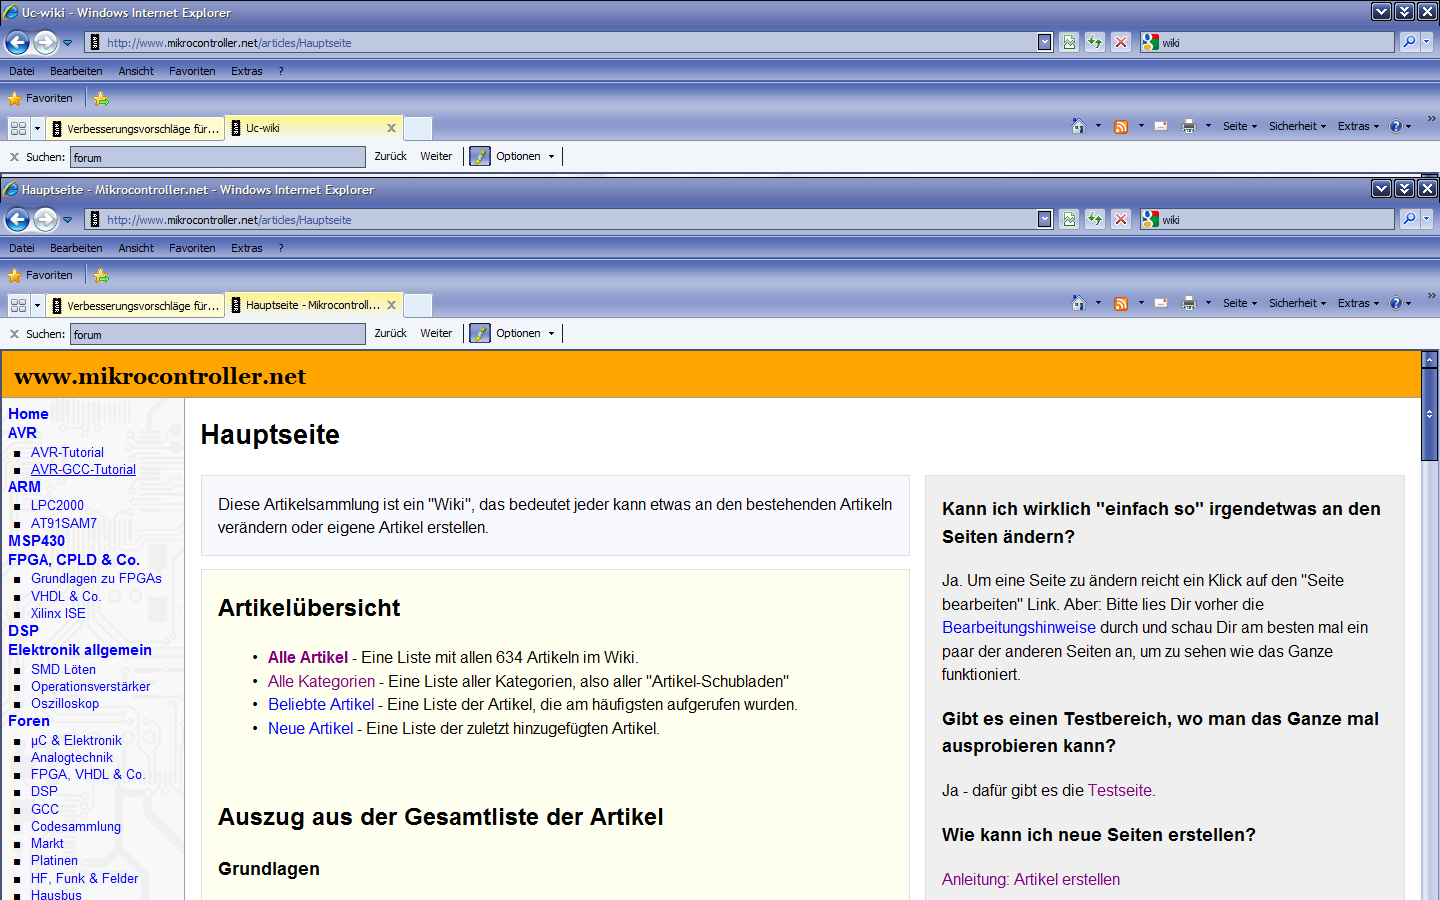This screenshot has height=900, width=1440.
Task: Close the find bar in Hauptseite window
Action: [x=14, y=334]
